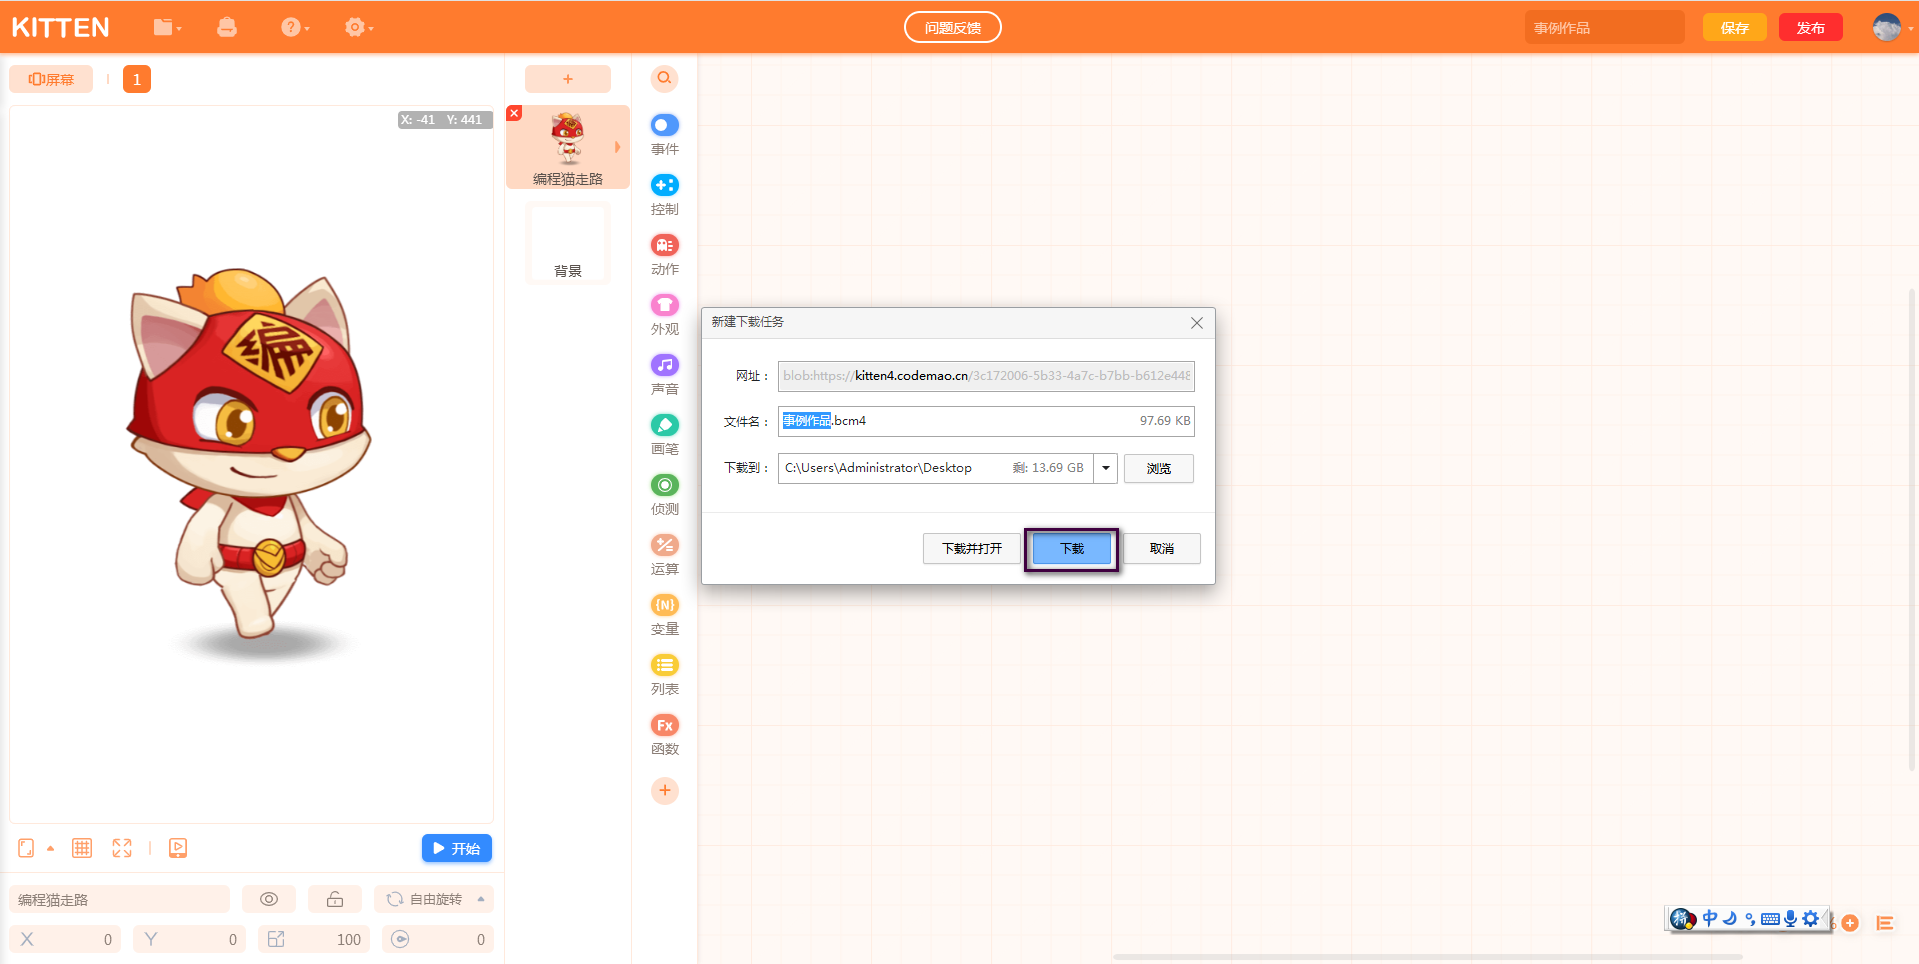Toggle sprite visibility eye button
This screenshot has width=1919, height=964.
point(269,899)
